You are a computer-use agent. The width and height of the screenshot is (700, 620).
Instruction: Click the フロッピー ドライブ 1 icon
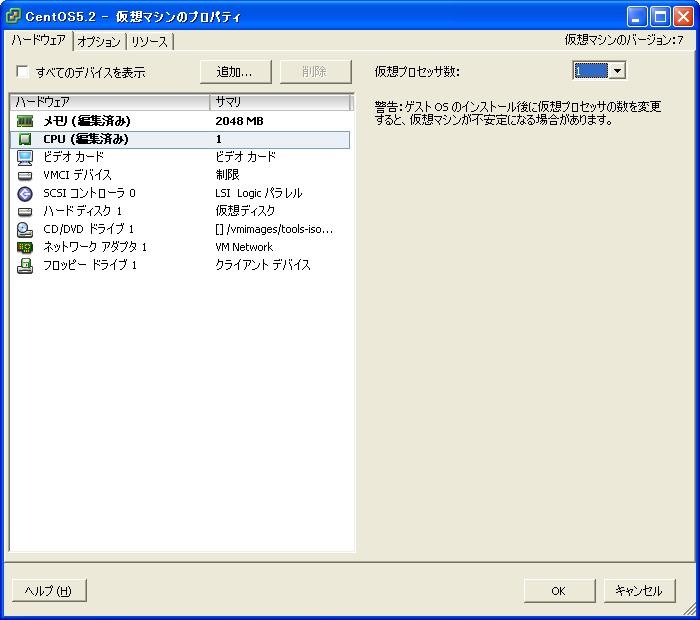(25, 266)
